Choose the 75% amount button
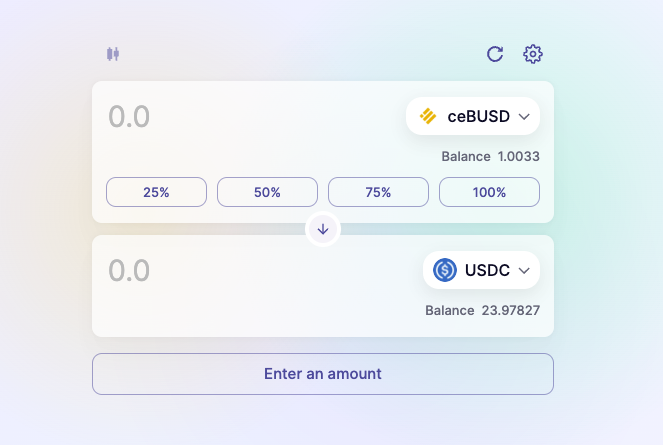663x445 pixels. point(378,192)
